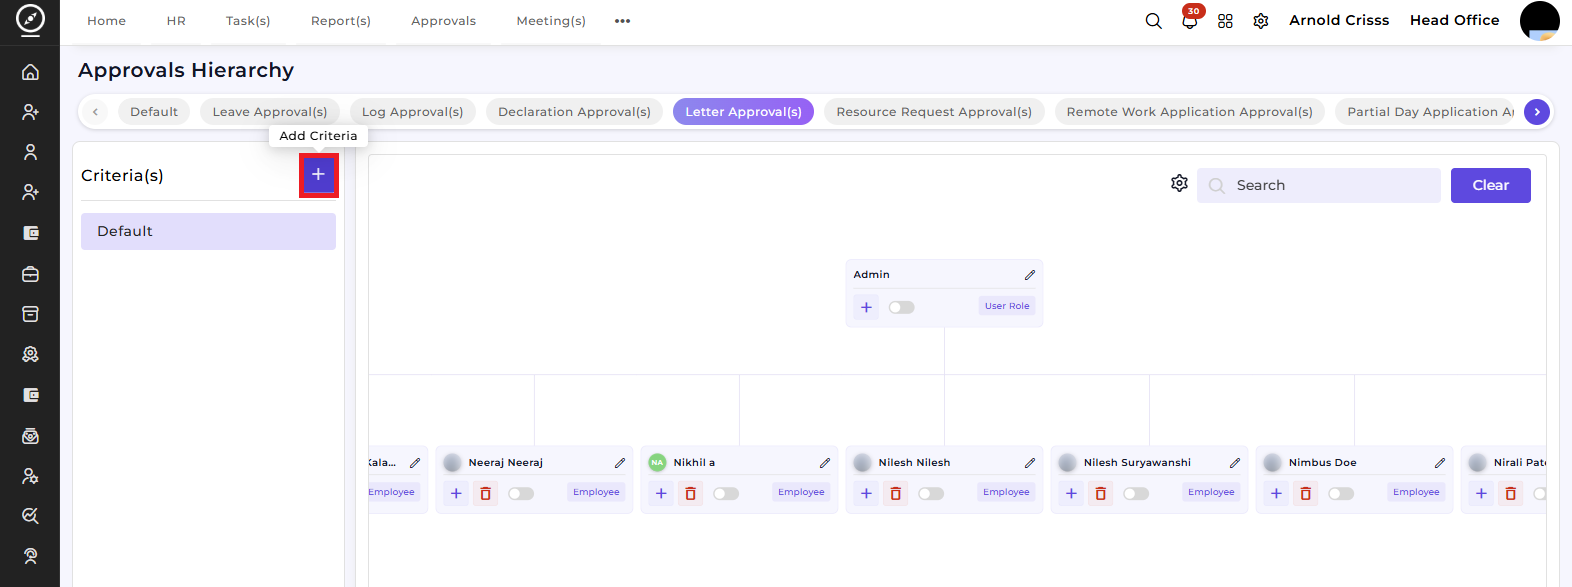Add child under Nilesh Nilesh

click(x=866, y=493)
